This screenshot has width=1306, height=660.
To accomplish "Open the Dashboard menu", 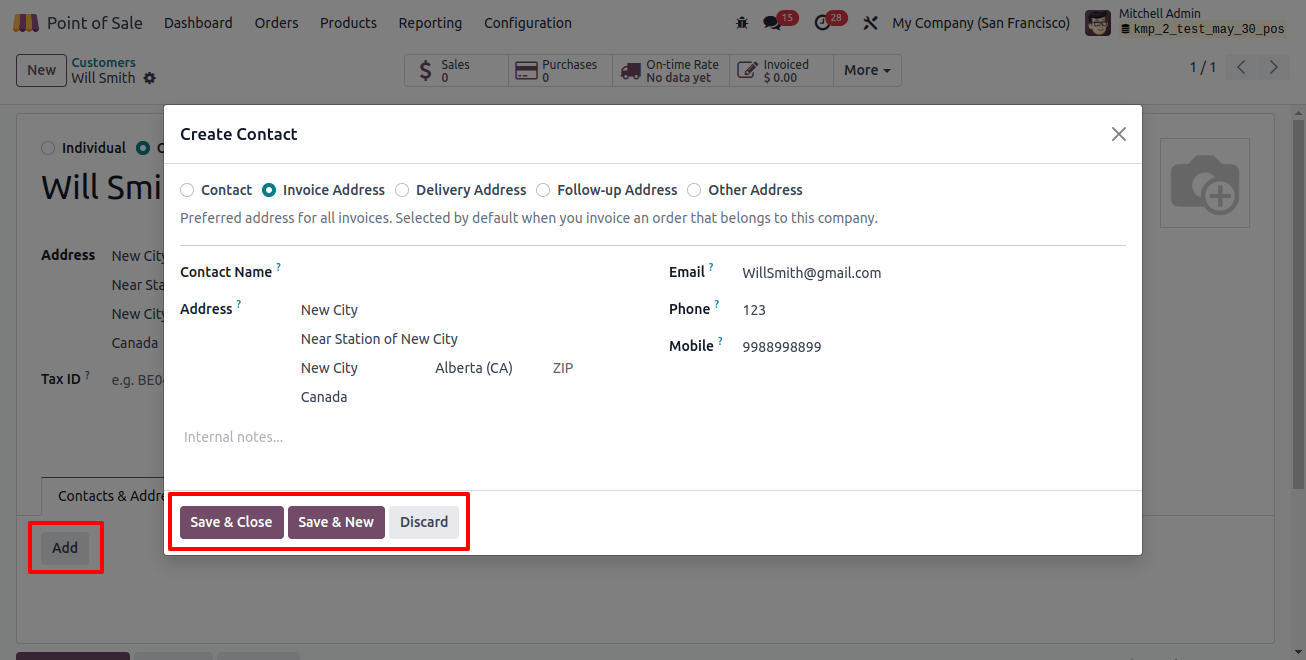I will [x=198, y=22].
